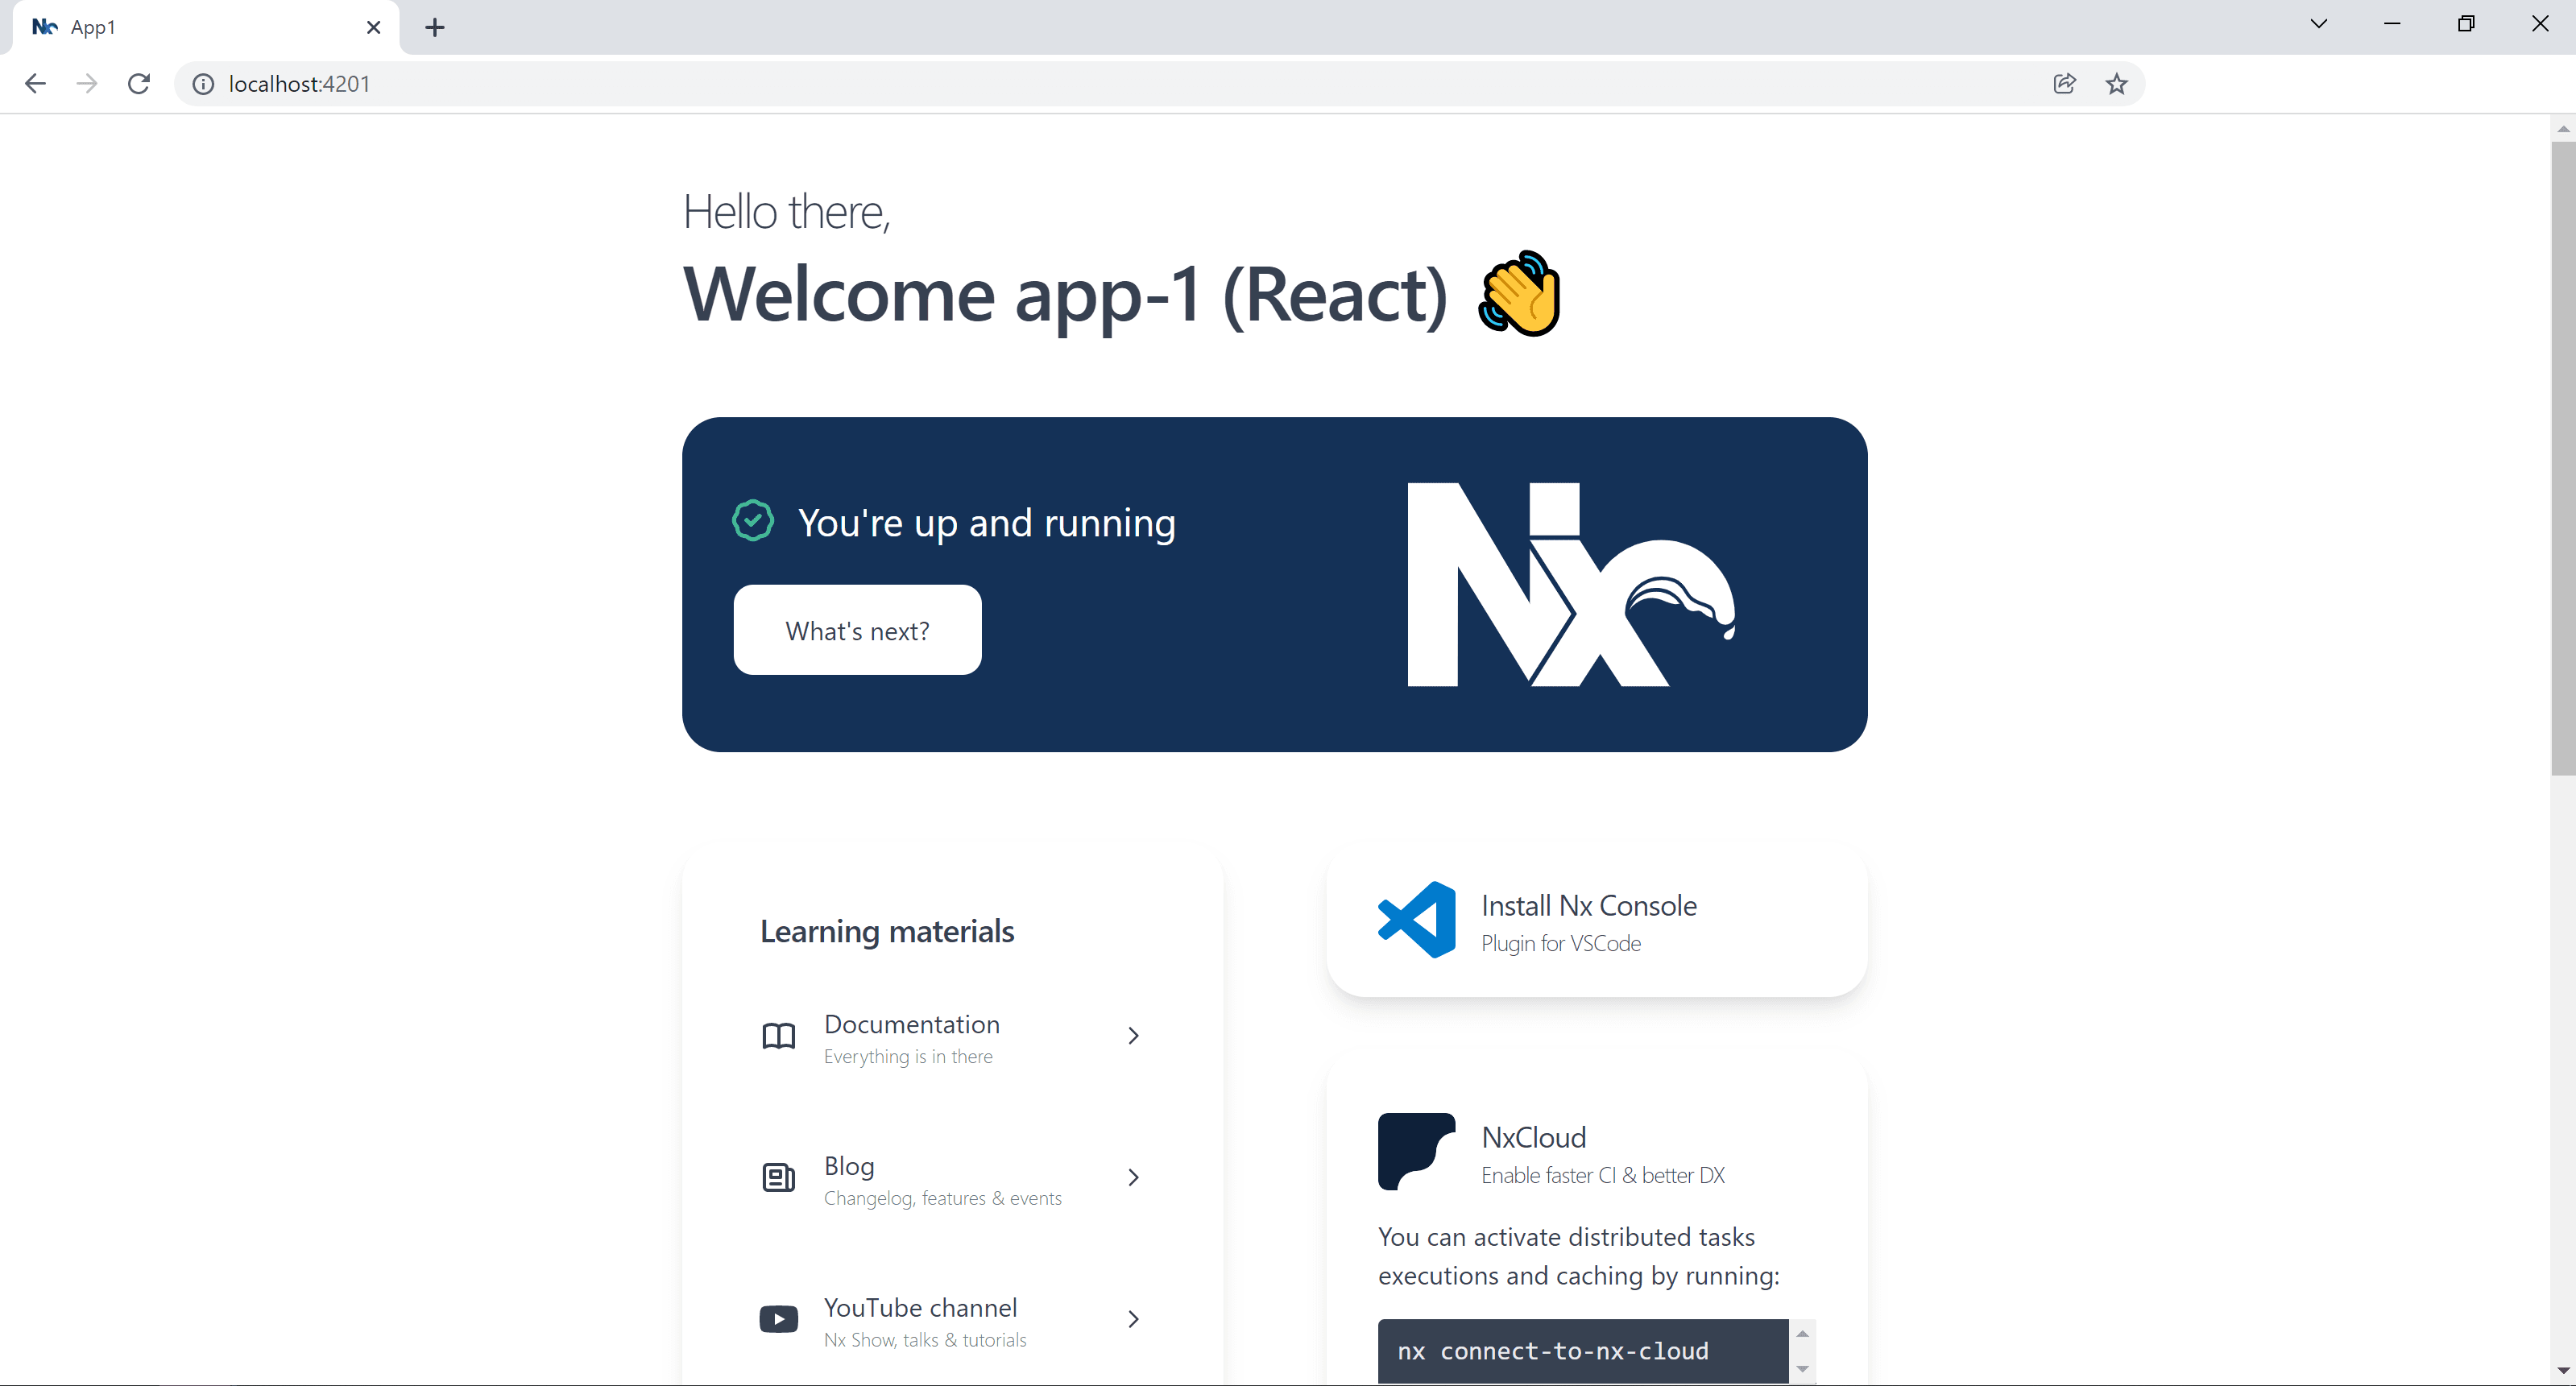This screenshot has height=1386, width=2576.
Task: Minimize the browser window
Action: [2392, 24]
